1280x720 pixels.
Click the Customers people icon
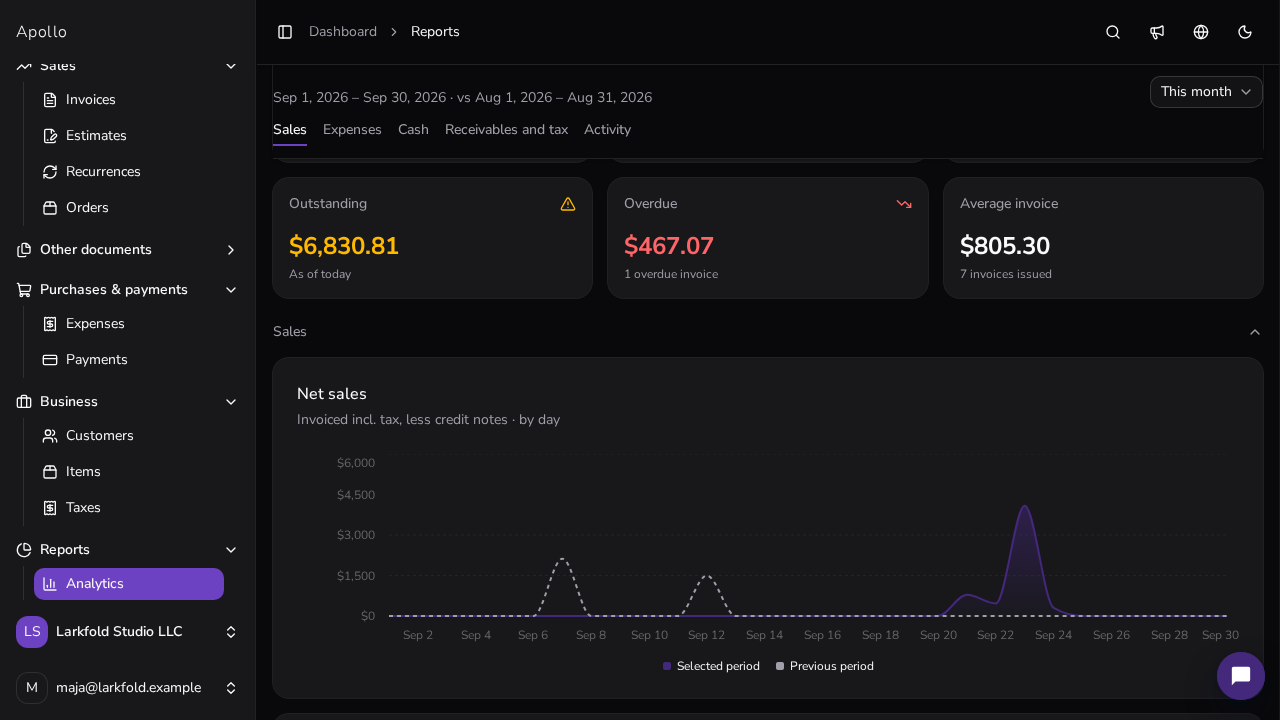[50, 436]
